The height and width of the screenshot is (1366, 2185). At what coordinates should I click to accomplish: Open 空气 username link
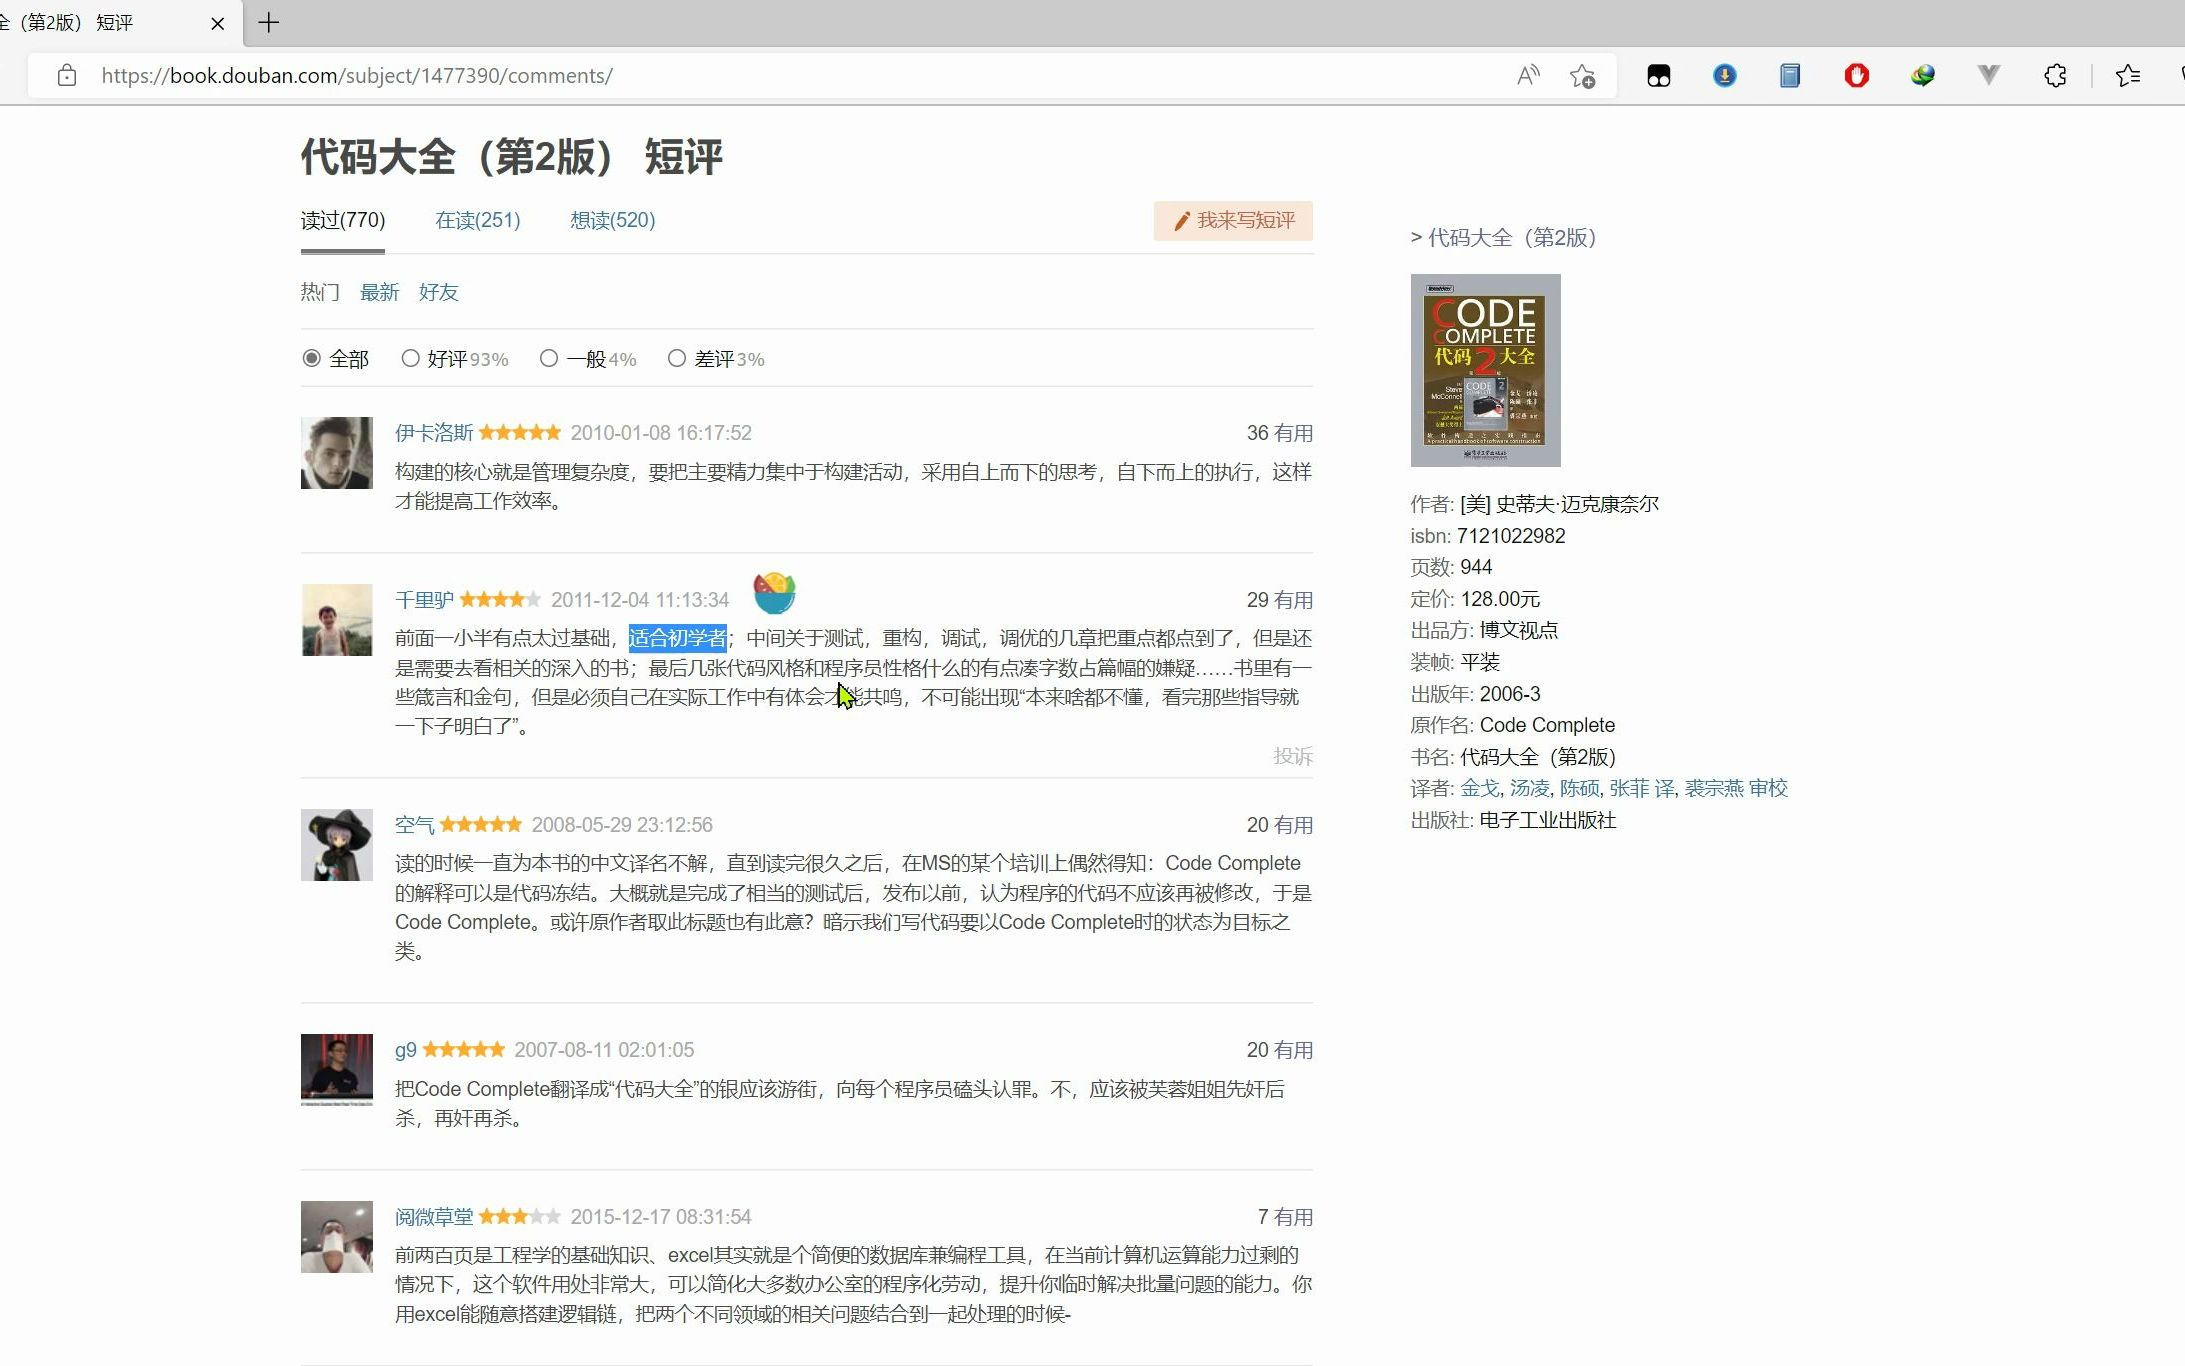coord(414,825)
